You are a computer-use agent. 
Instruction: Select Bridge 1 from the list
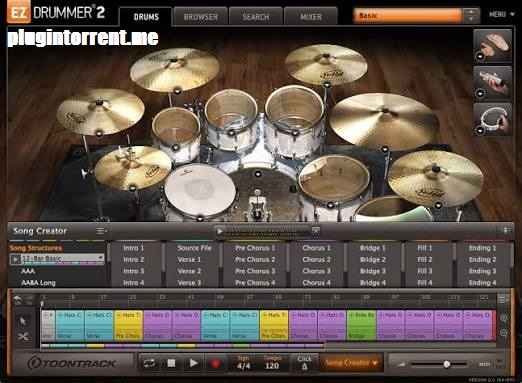tap(372, 248)
